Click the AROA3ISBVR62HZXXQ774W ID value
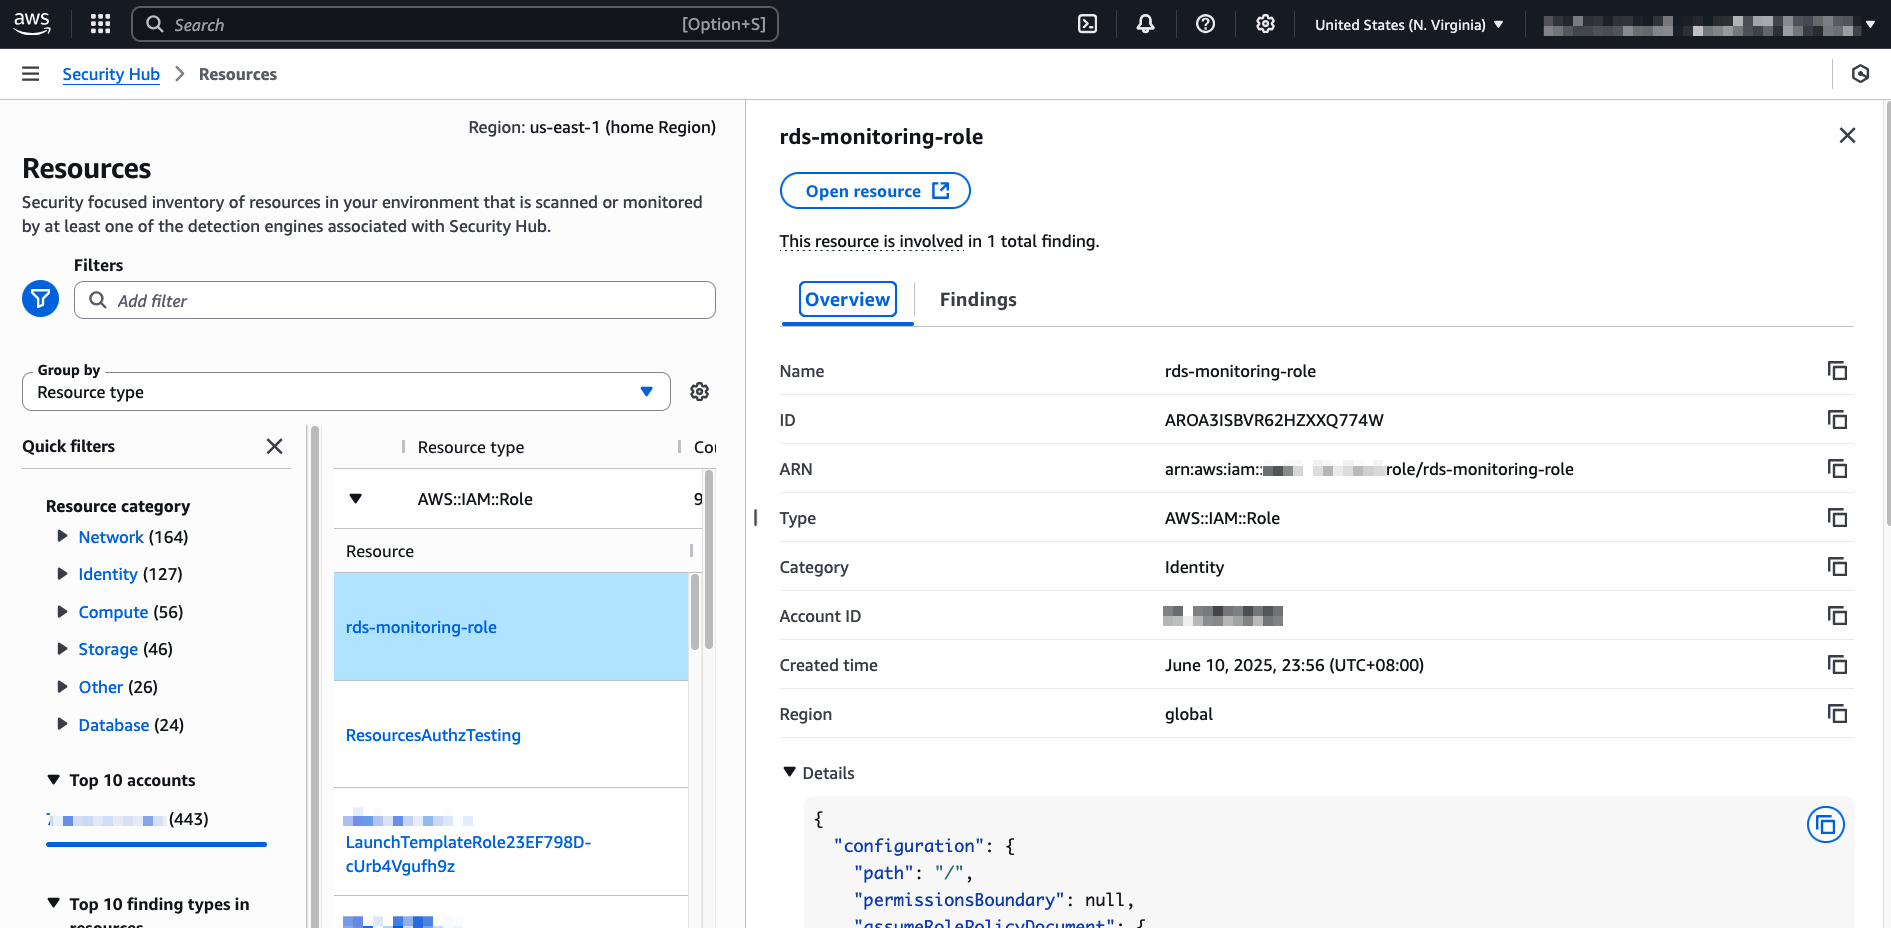Viewport: 1891px width, 928px height. [x=1274, y=420]
